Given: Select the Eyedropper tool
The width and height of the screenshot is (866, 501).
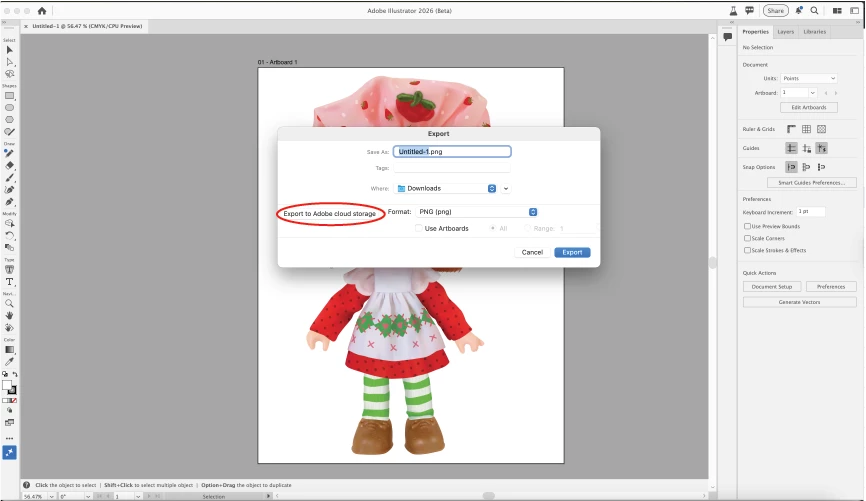Looking at the screenshot, I should point(9,362).
